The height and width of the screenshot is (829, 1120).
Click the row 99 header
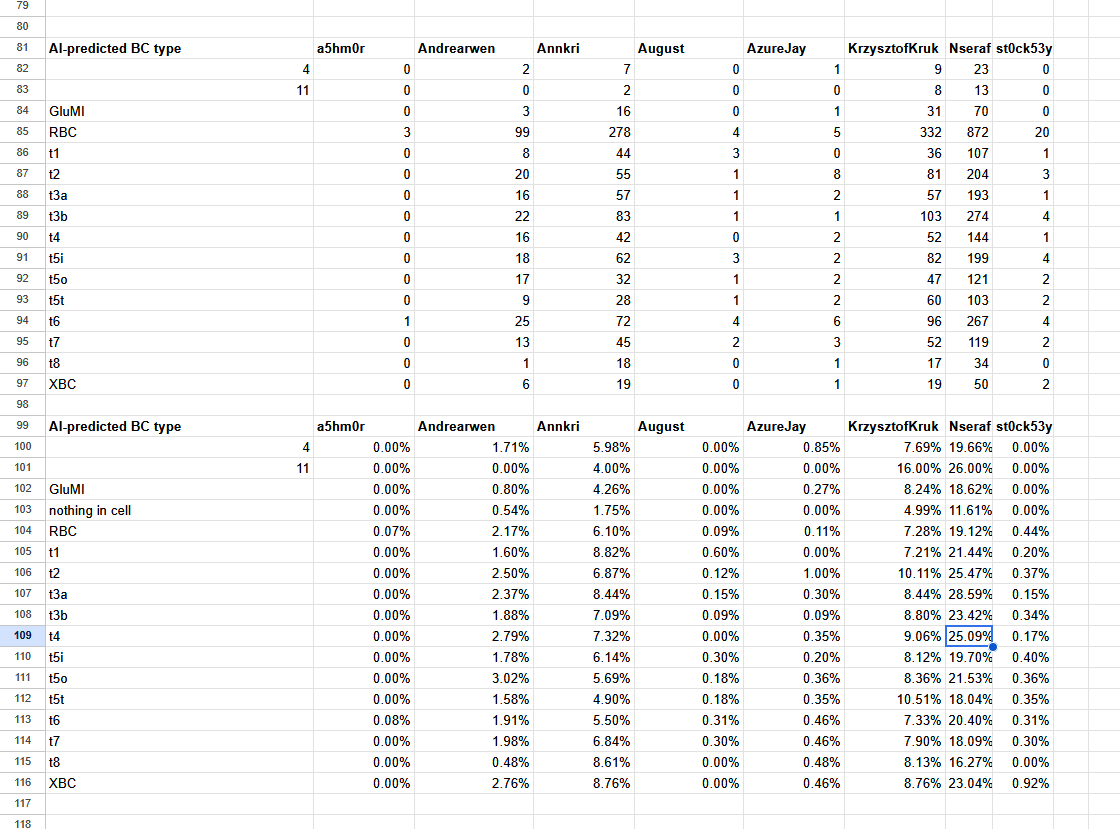(x=22, y=426)
